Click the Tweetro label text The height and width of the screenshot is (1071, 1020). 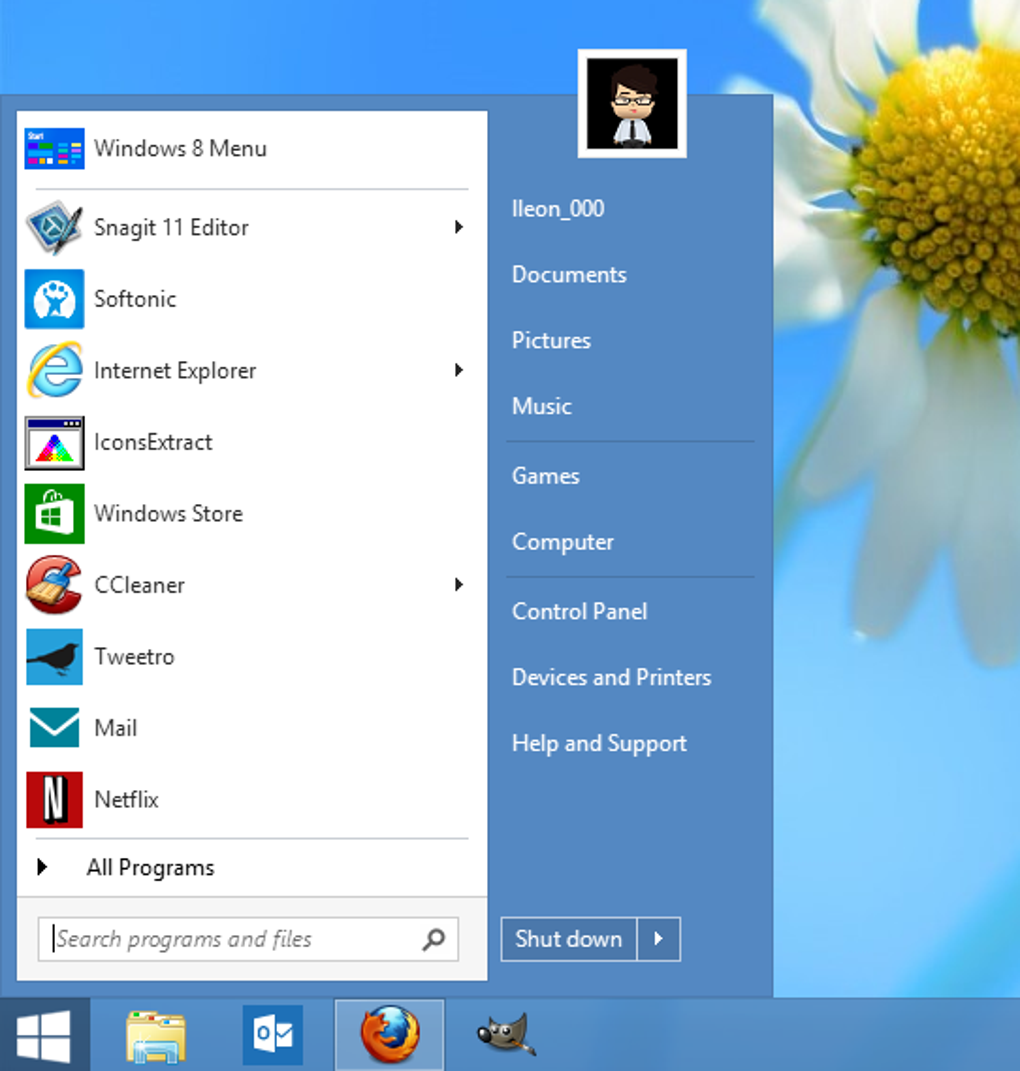[x=135, y=657]
